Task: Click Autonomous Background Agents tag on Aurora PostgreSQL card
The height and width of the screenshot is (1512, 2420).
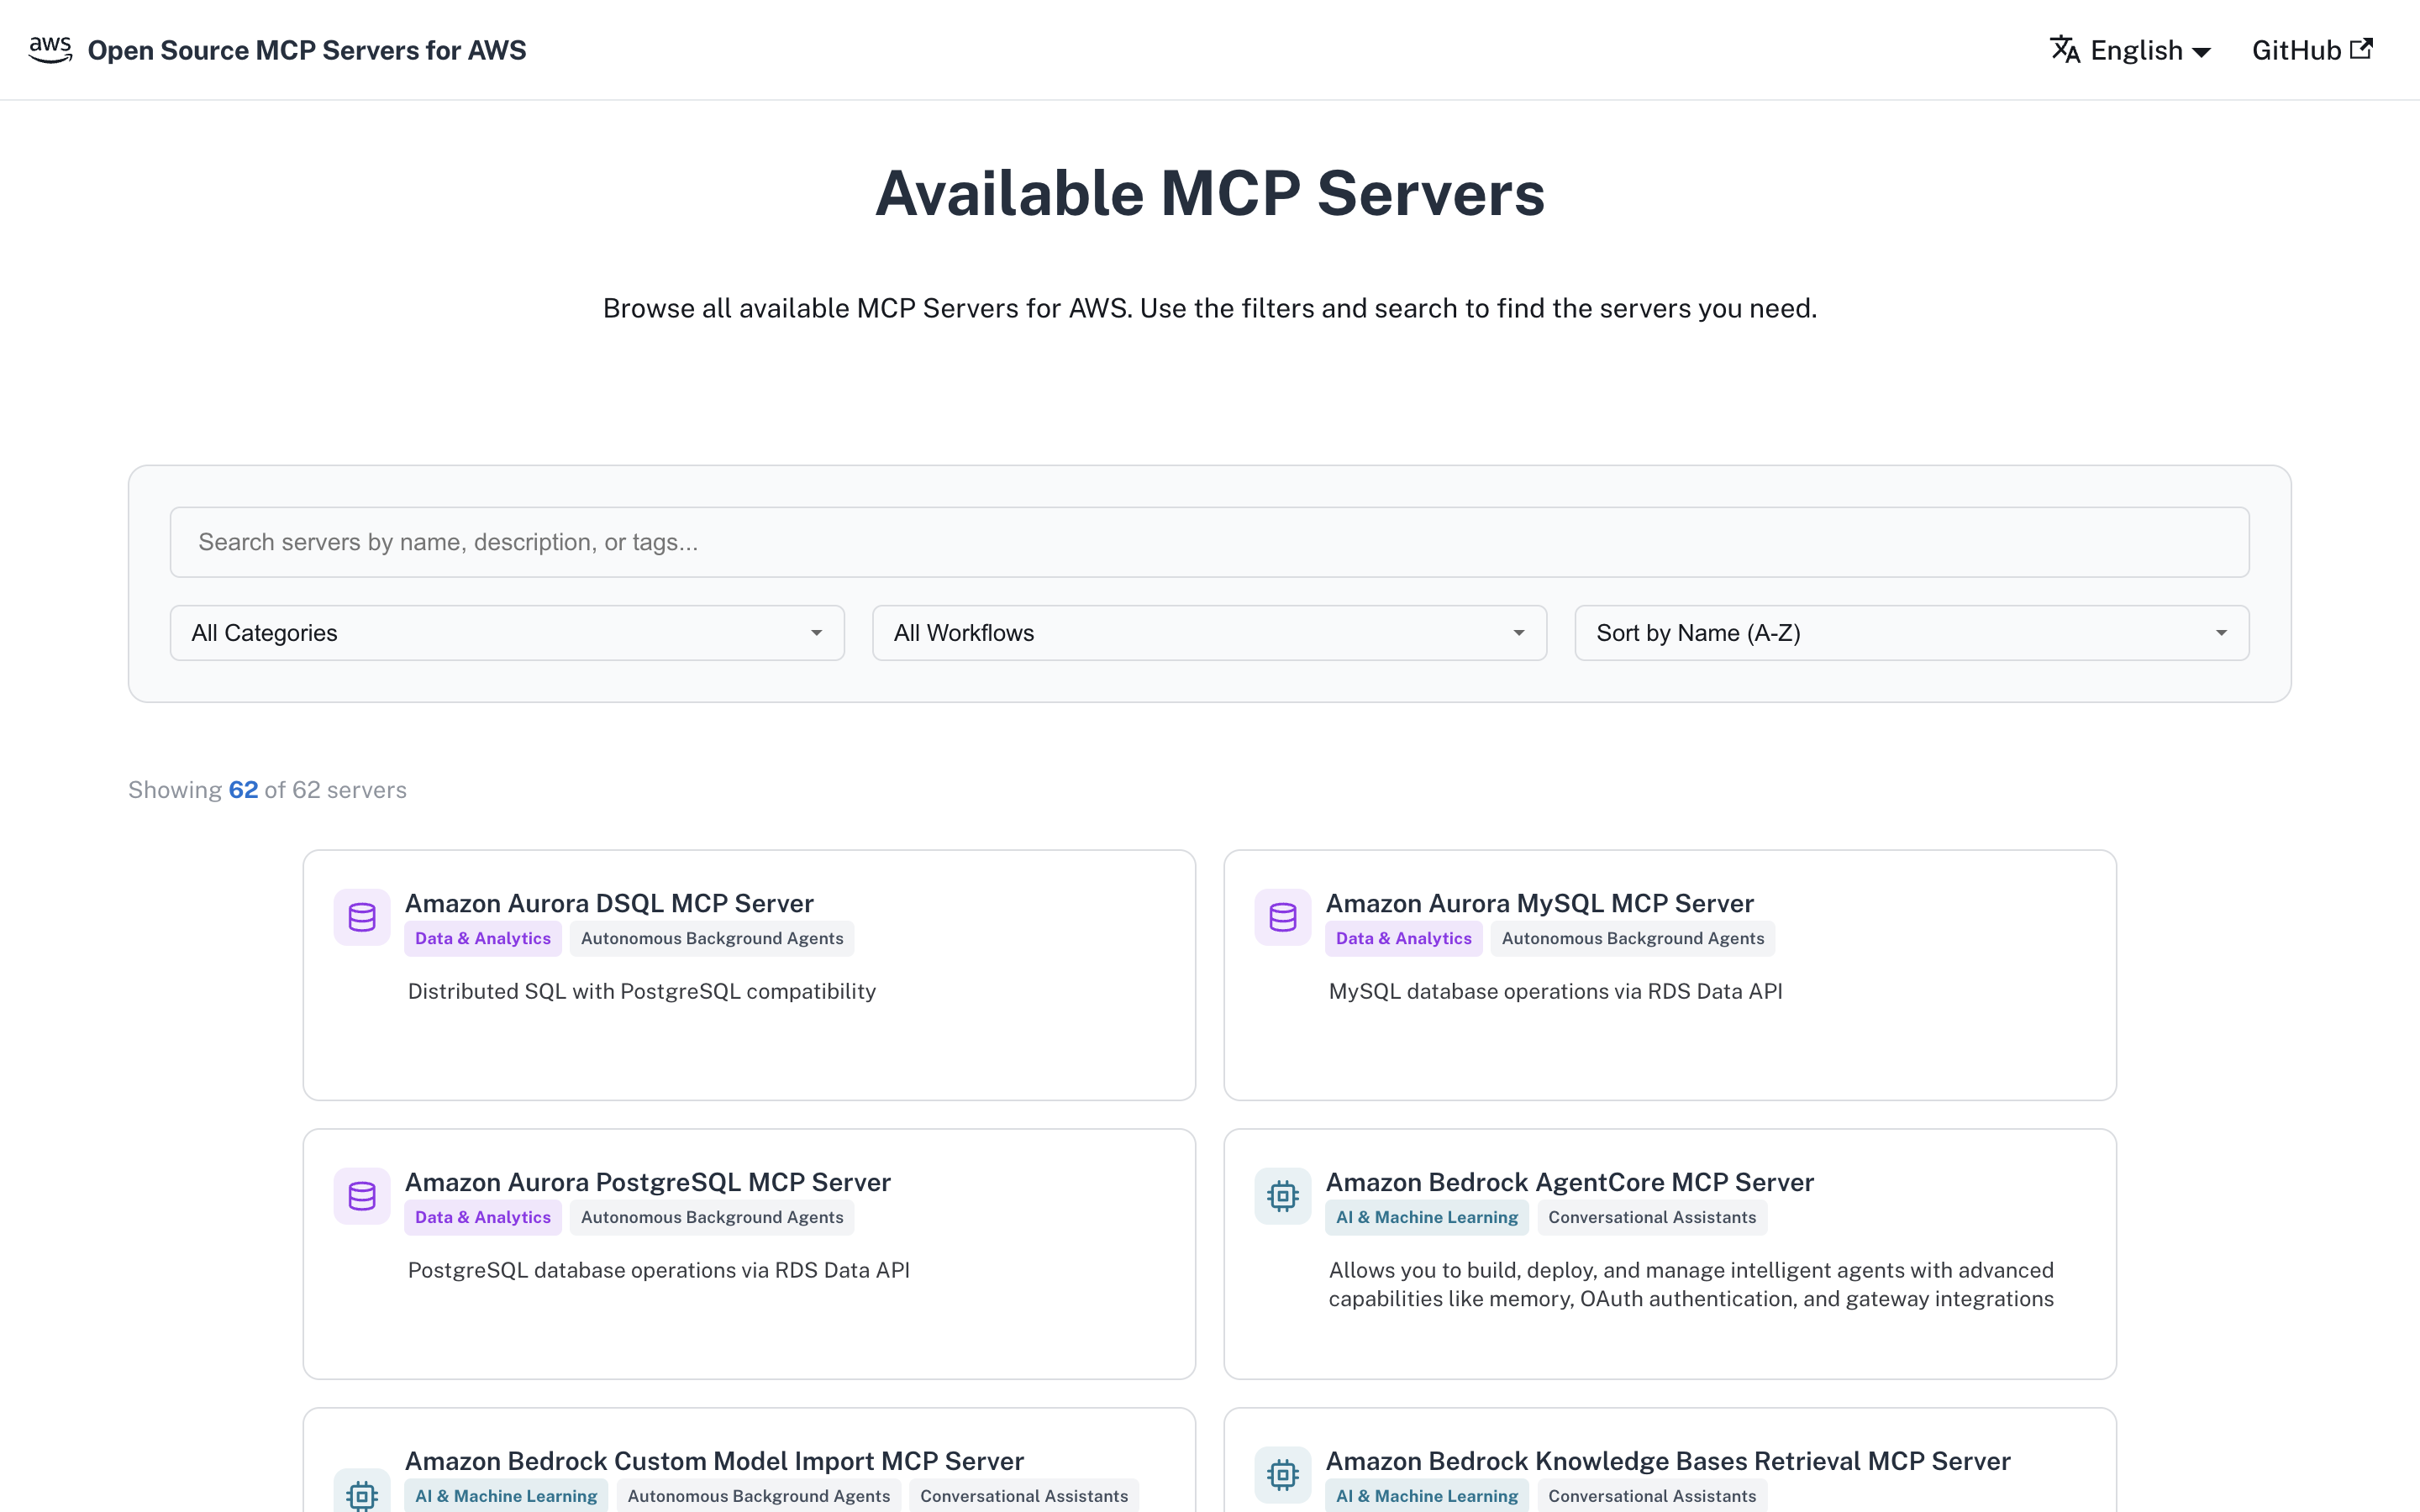Action: coord(712,1217)
